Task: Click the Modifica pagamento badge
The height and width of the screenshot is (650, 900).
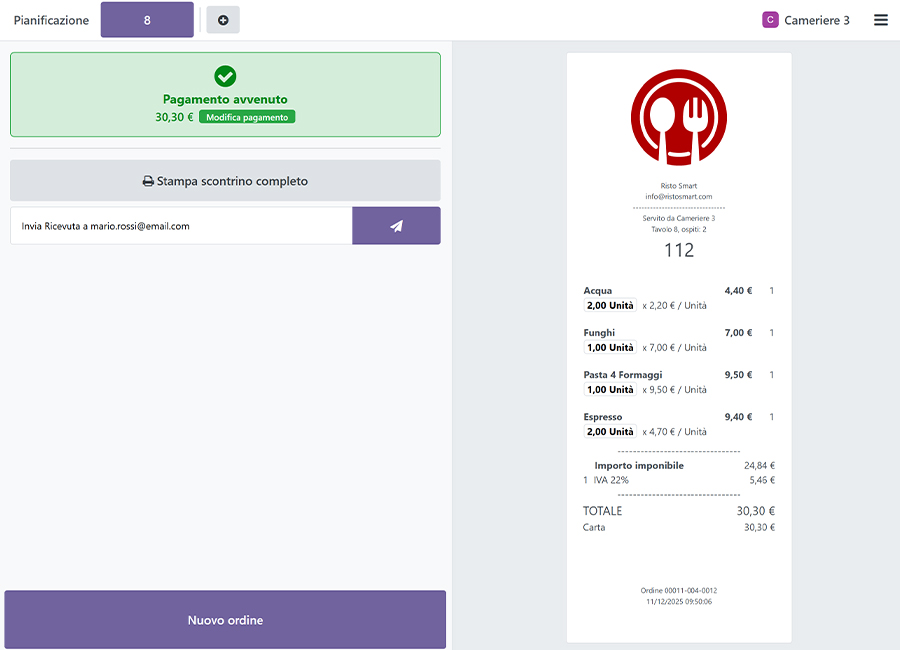Action: click(x=247, y=117)
